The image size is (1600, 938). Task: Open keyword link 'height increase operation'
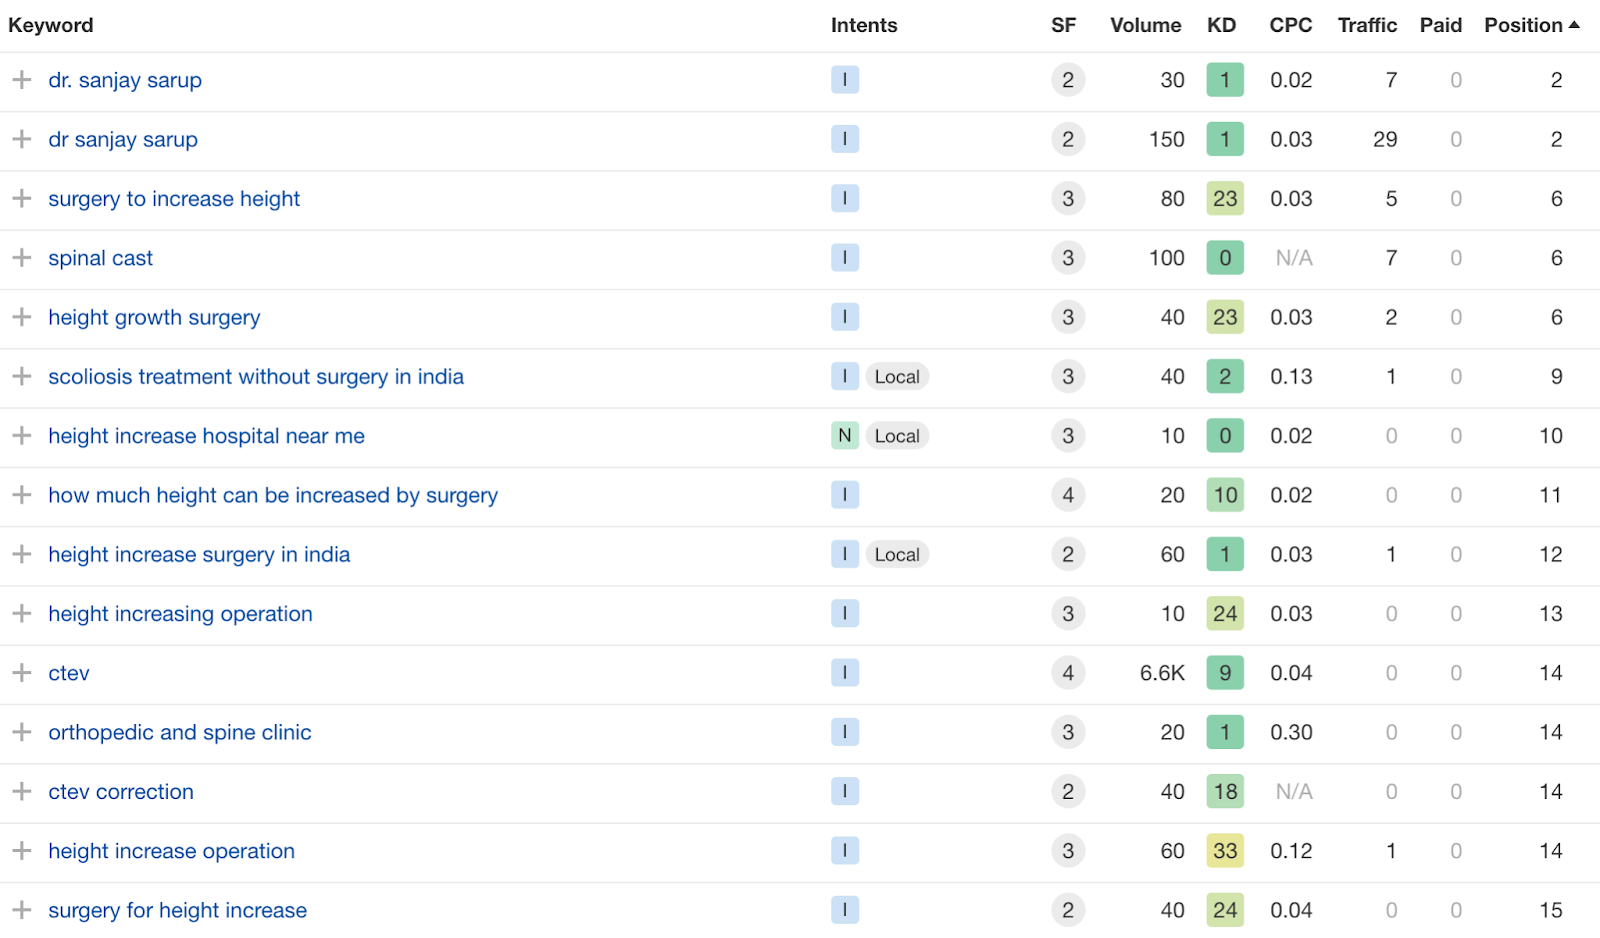pos(172,851)
